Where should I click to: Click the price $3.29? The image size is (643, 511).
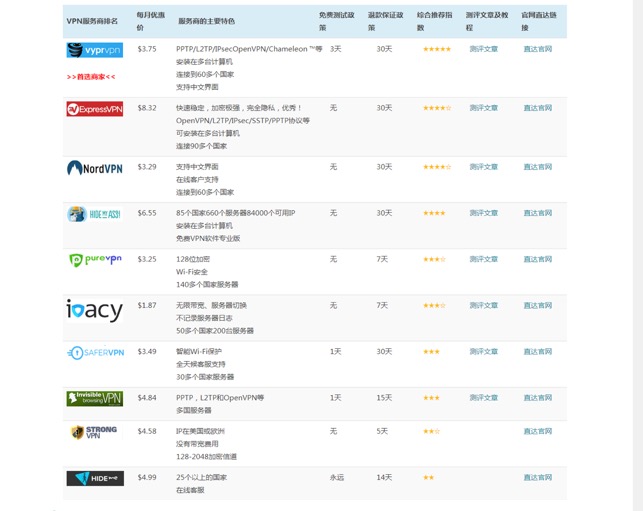pyautogui.click(x=147, y=167)
